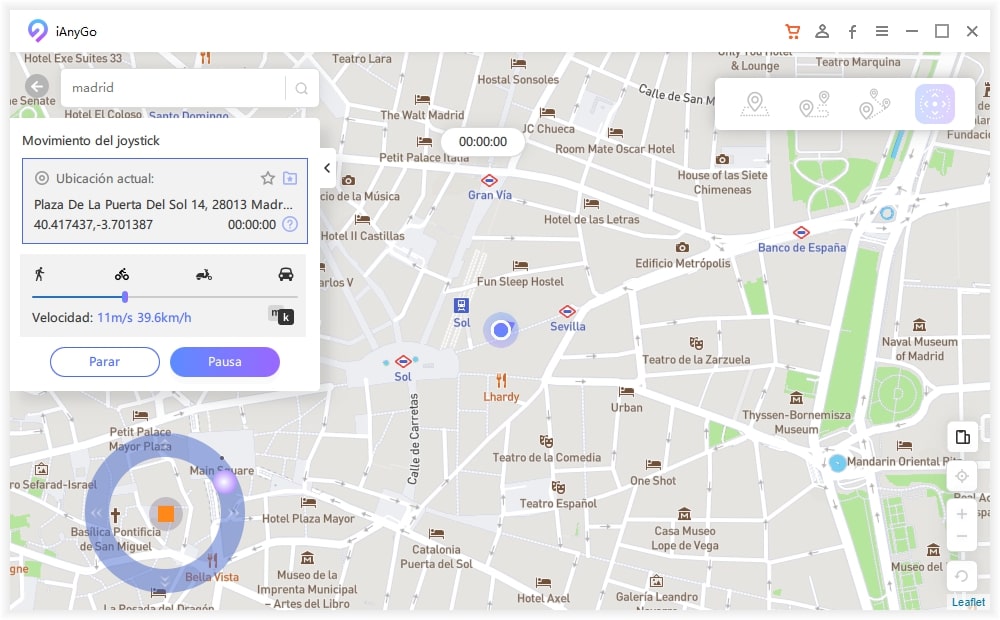The height and width of the screenshot is (620, 1000).
Task: Open the saved locations folder icon
Action: [290, 178]
